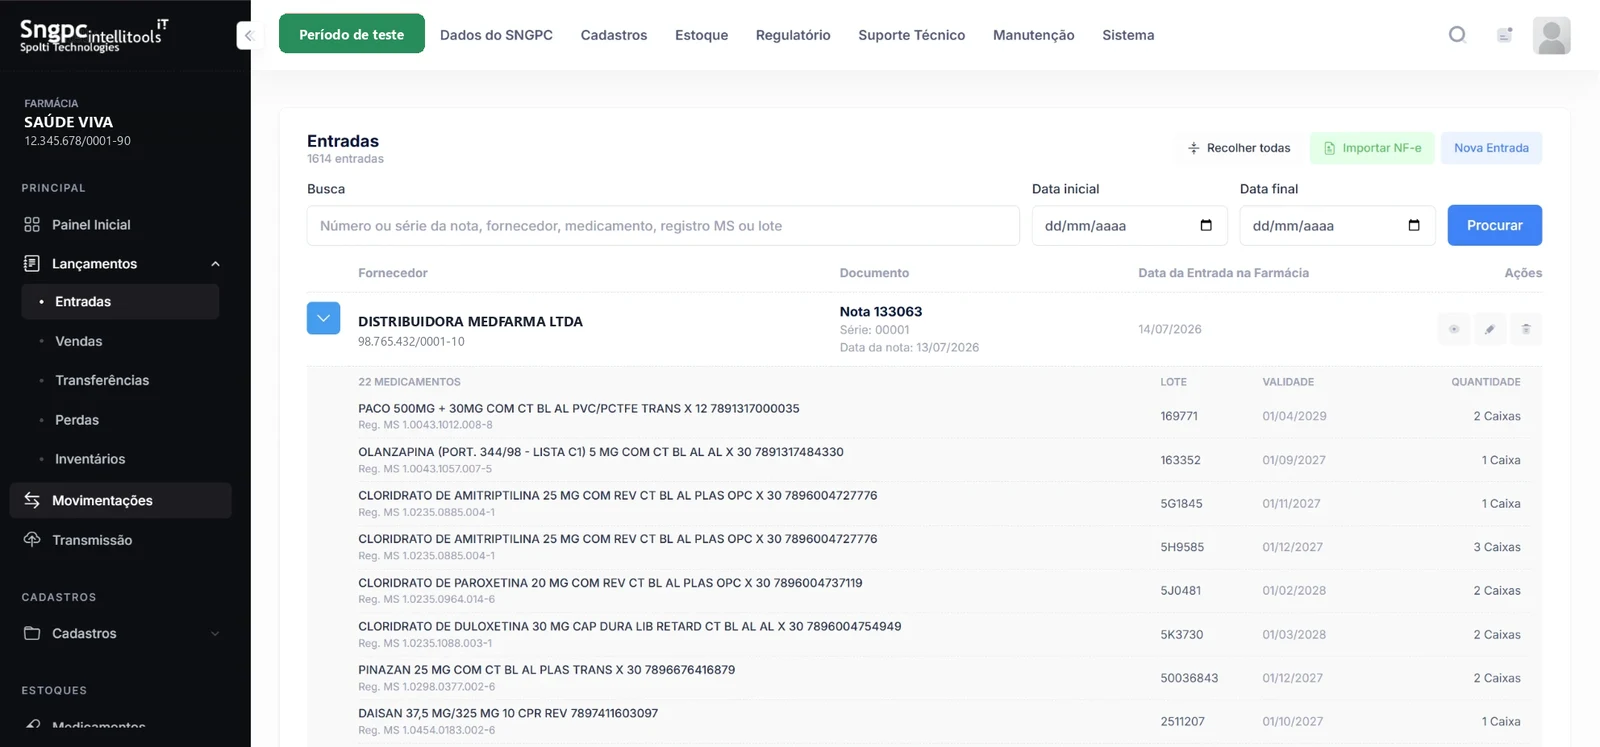The height and width of the screenshot is (747, 1600).
Task: Click the OLANZAPINA medication row name
Action: [x=601, y=452]
